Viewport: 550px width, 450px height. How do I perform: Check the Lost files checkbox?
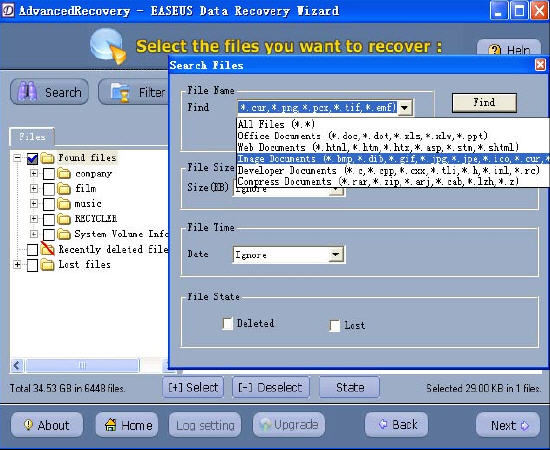click(x=32, y=265)
